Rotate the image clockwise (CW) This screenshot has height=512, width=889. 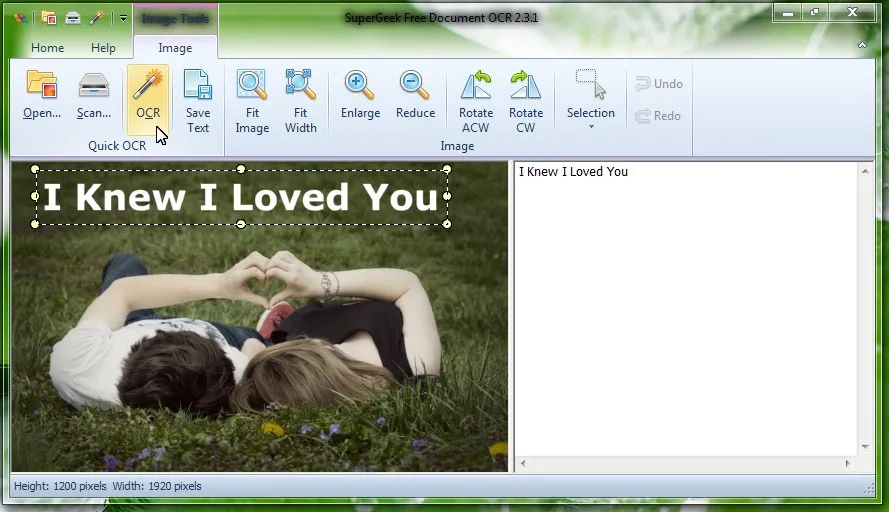(x=526, y=101)
